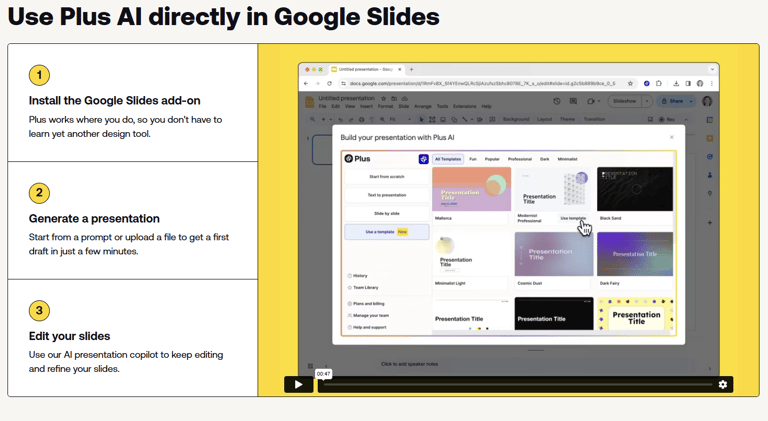Pick the Modernist Professional template thumbnail
Image resolution: width=768 pixels, height=421 pixels.
[553, 189]
